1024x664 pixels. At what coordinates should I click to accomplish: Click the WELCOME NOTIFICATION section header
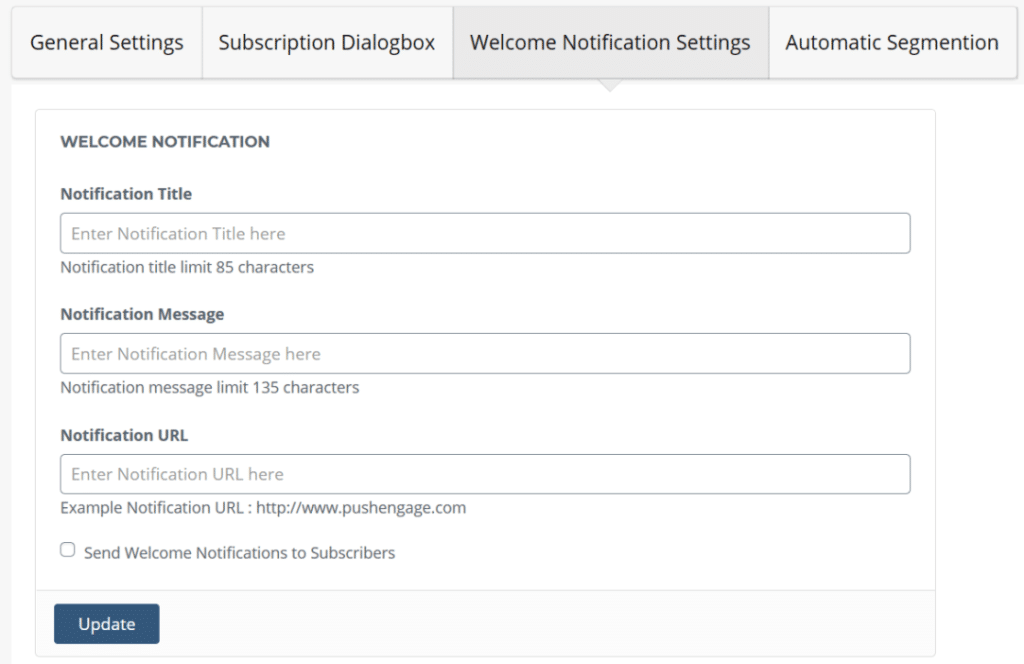[x=166, y=141]
